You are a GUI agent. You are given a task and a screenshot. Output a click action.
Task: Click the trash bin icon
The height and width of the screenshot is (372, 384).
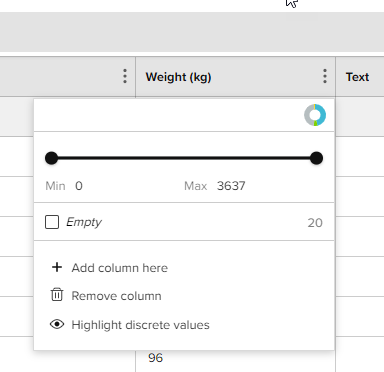(x=57, y=295)
